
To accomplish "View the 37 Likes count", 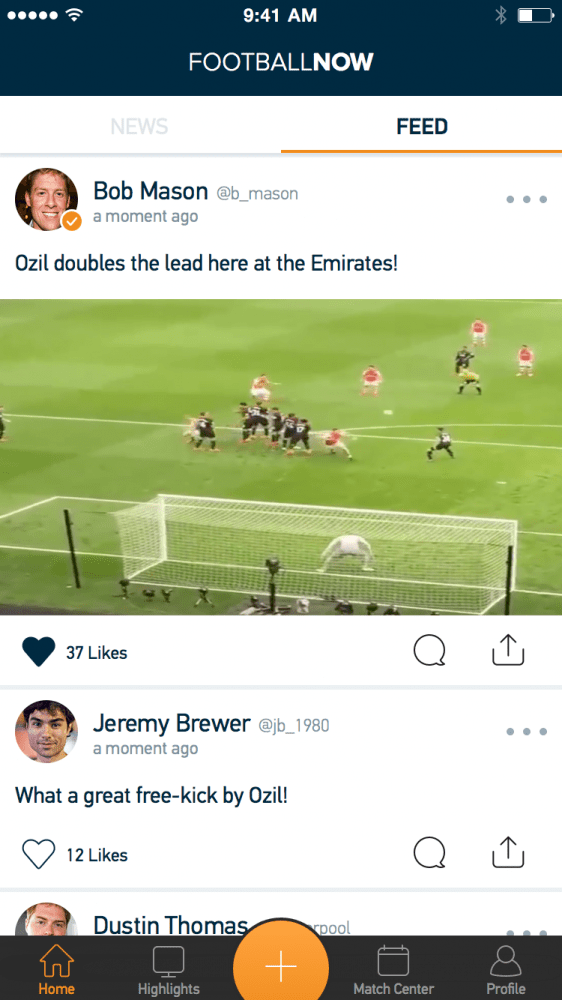I will (x=96, y=652).
